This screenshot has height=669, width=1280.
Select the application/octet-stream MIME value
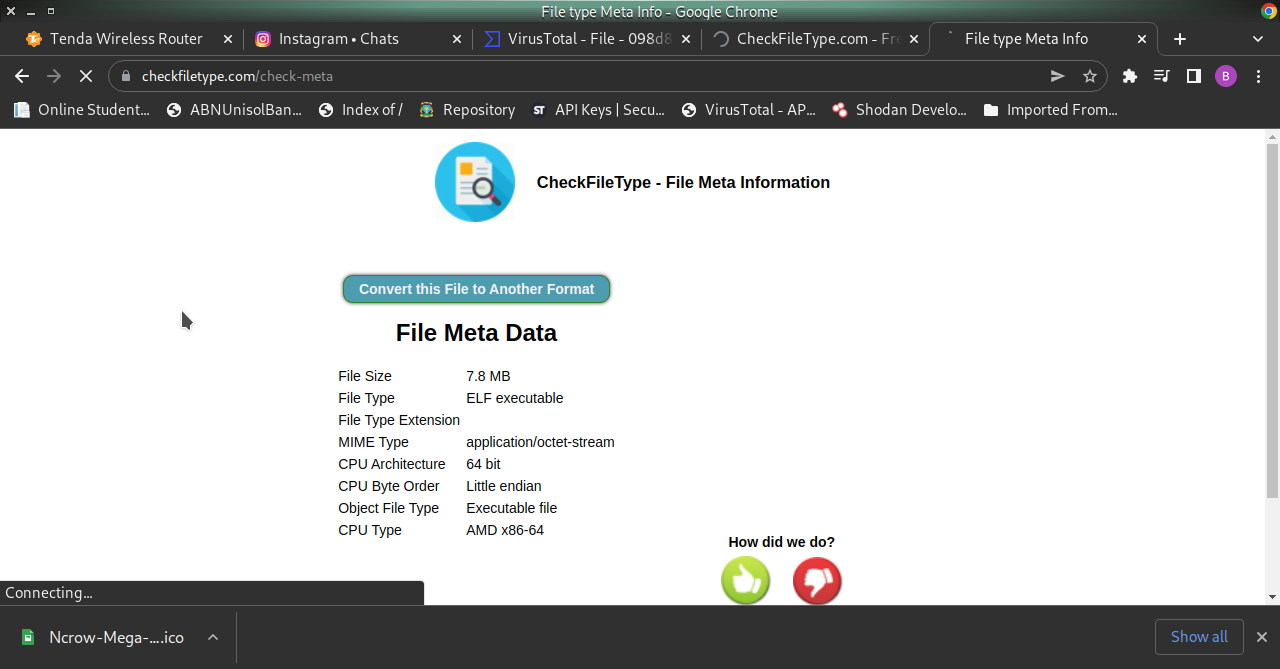point(540,442)
